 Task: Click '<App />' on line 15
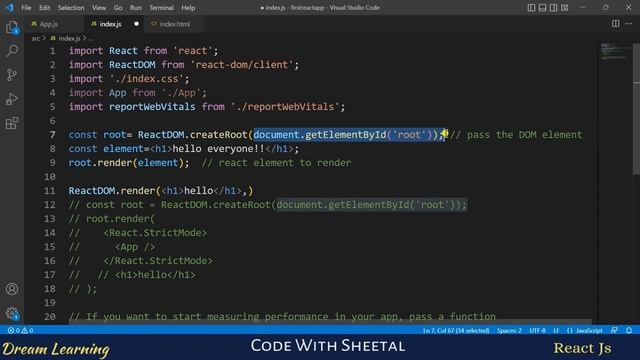135,247
